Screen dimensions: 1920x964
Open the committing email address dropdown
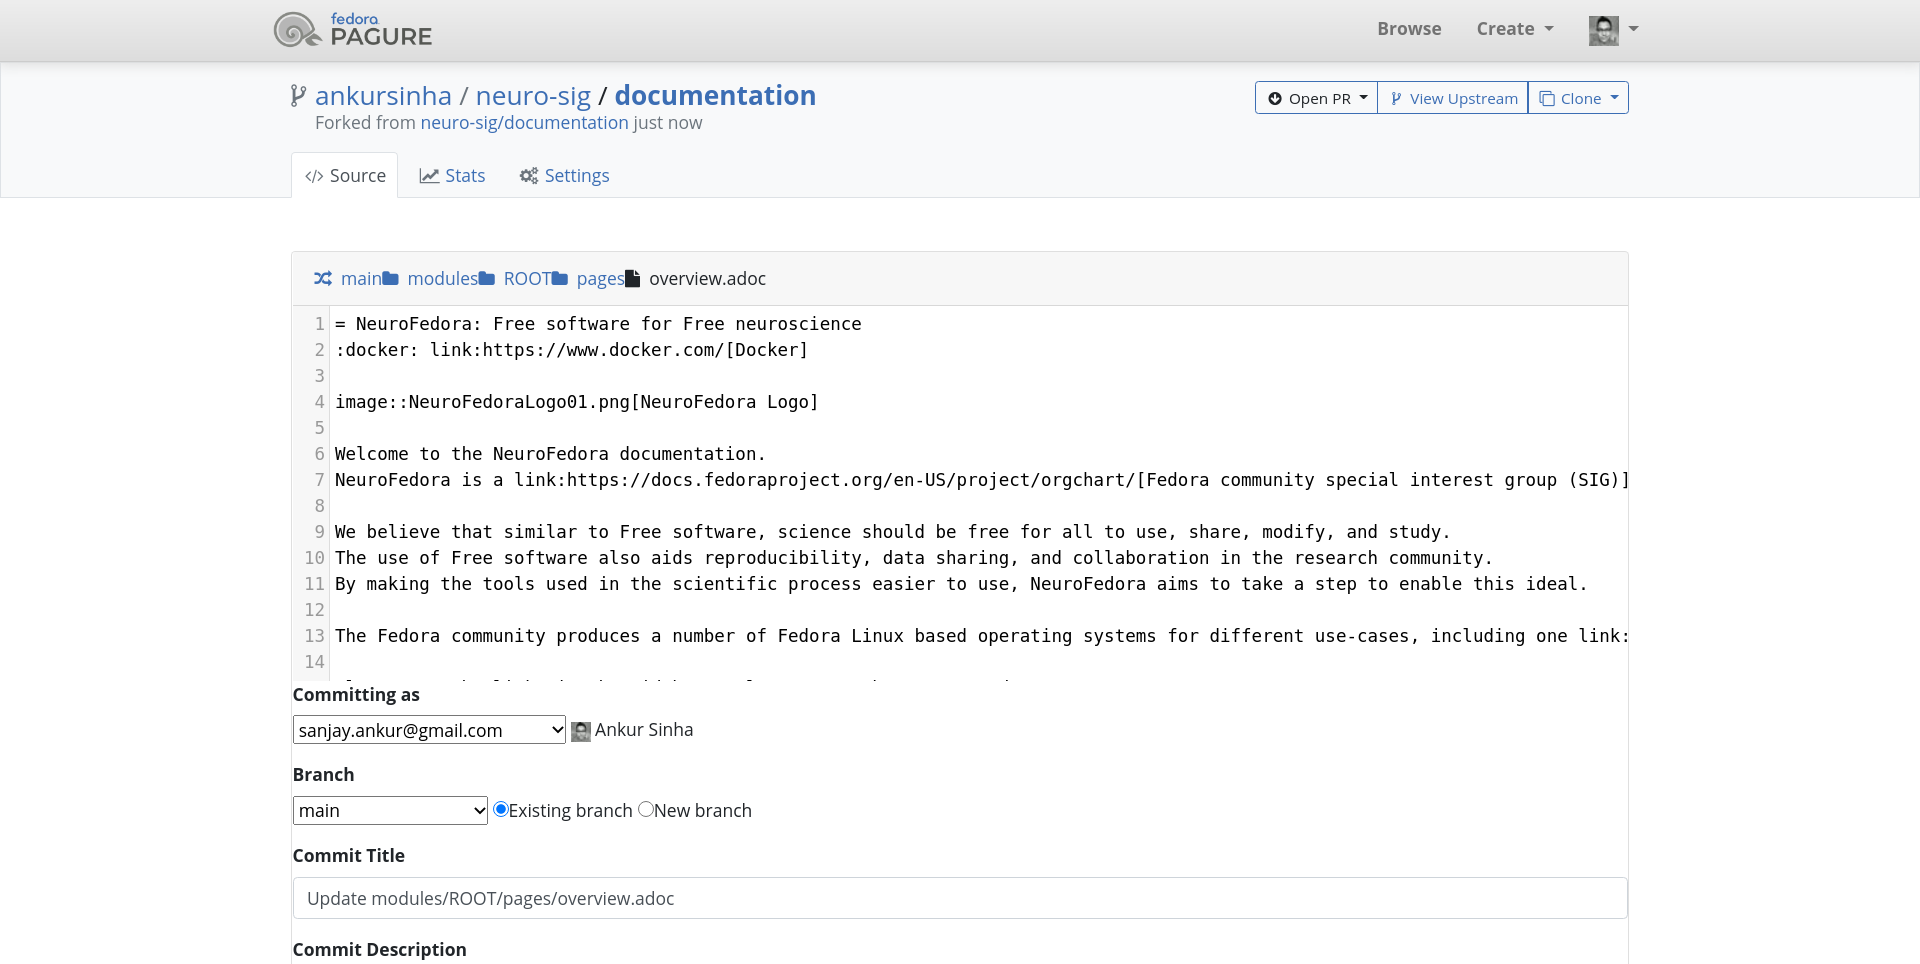429,730
